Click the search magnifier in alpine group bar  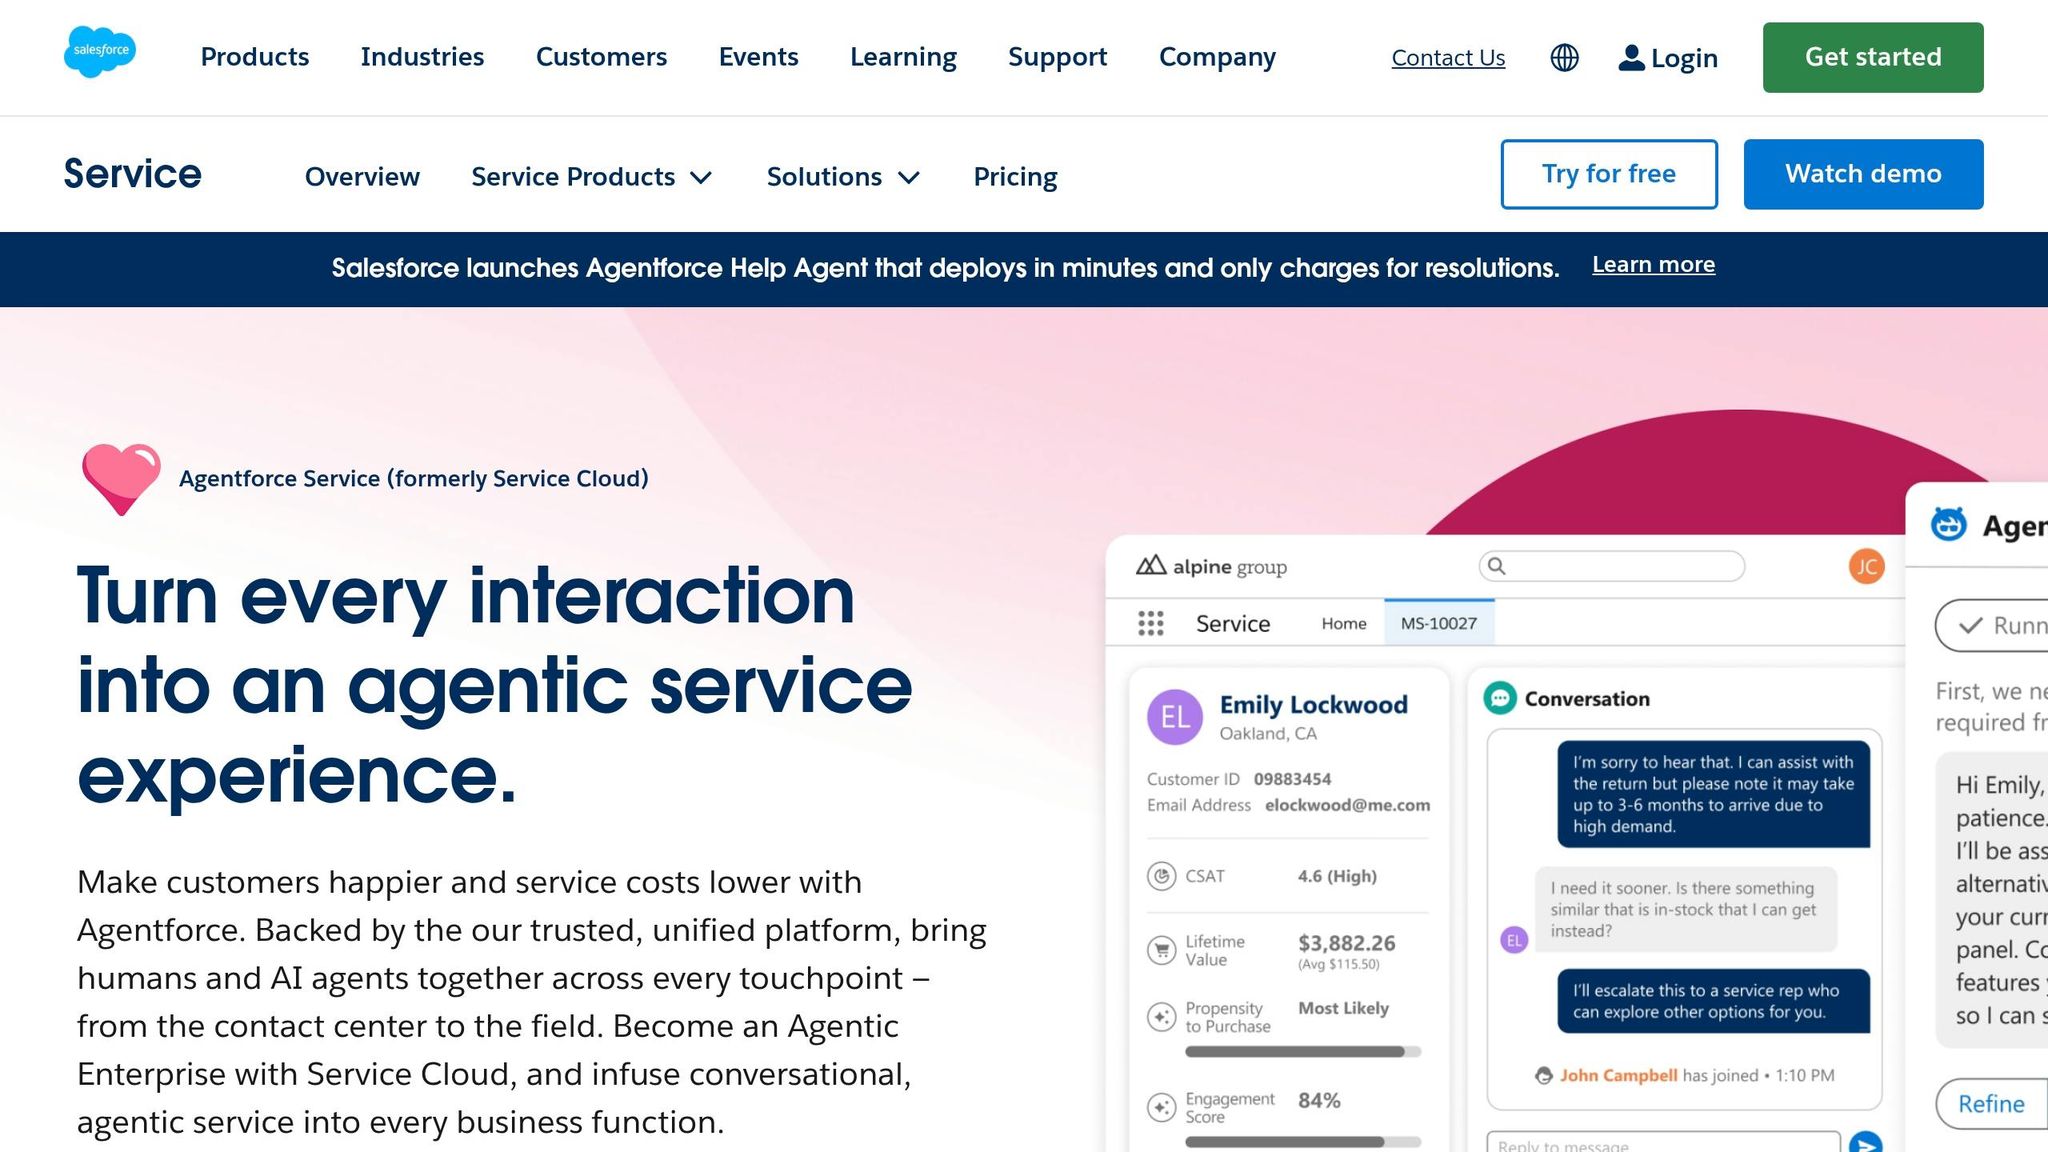(1497, 566)
